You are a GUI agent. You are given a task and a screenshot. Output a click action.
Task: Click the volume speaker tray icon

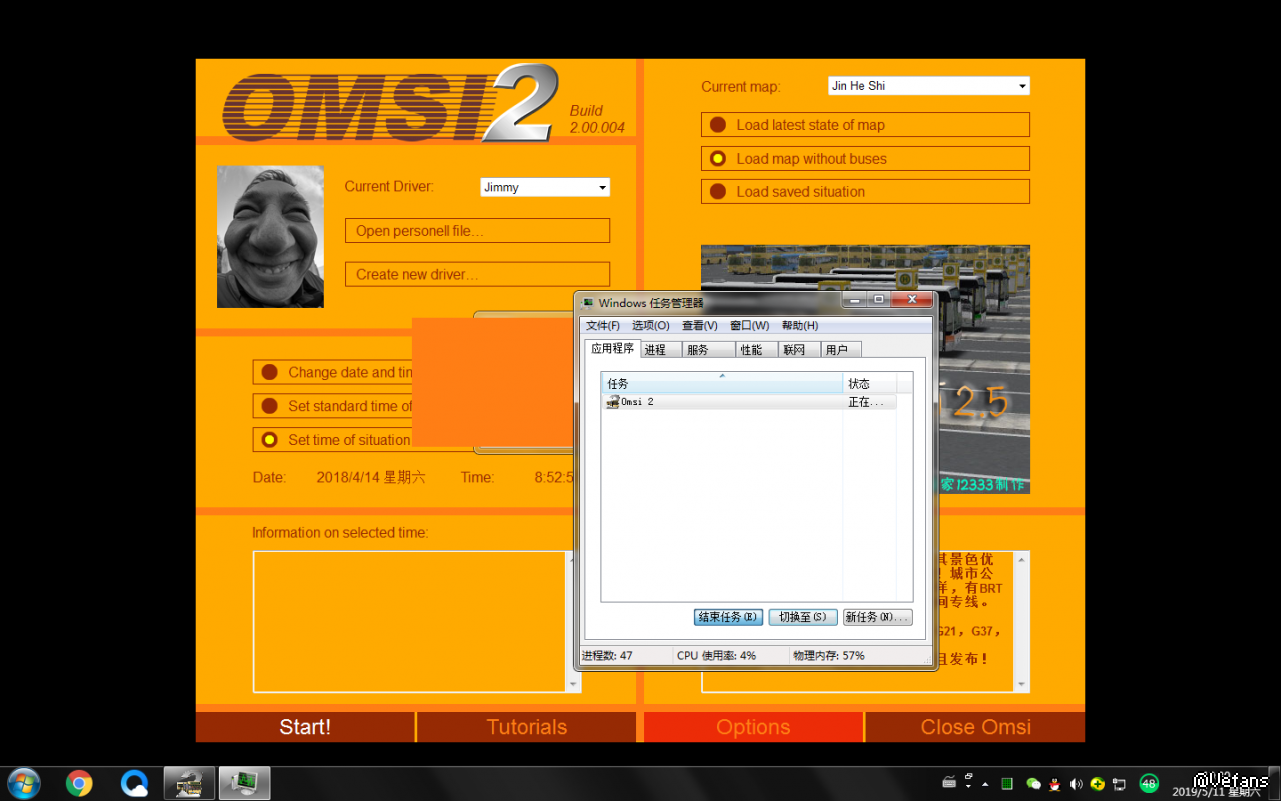pyautogui.click(x=1076, y=784)
